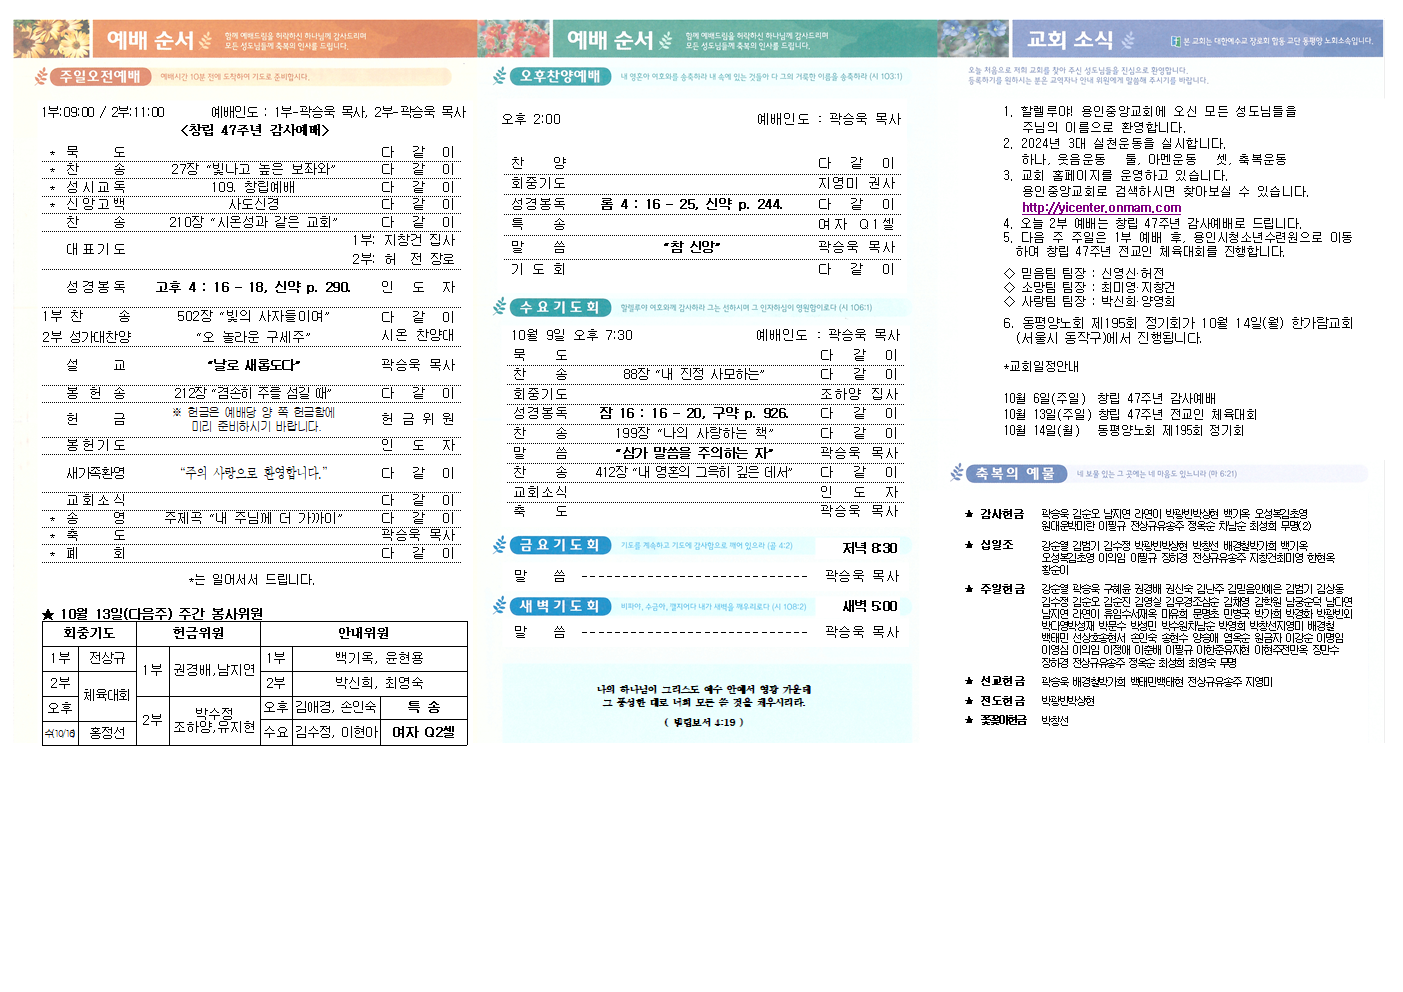1403x992 pixels.
Task: Click the 회중기도 table column header
Action: pos(89,633)
